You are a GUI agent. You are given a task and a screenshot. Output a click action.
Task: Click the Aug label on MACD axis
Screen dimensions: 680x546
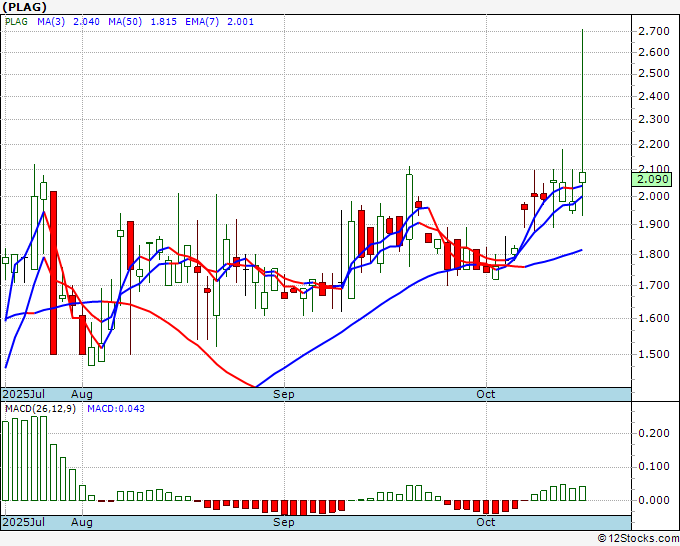(82, 522)
